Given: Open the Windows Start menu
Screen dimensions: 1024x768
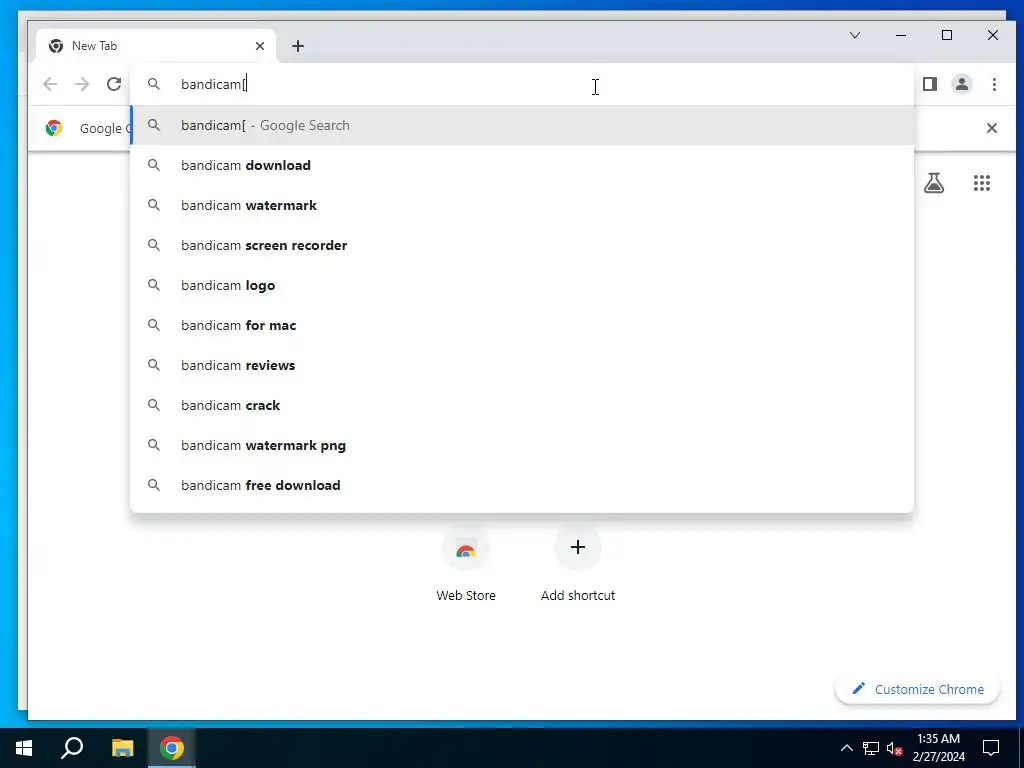Looking at the screenshot, I should tap(24, 748).
